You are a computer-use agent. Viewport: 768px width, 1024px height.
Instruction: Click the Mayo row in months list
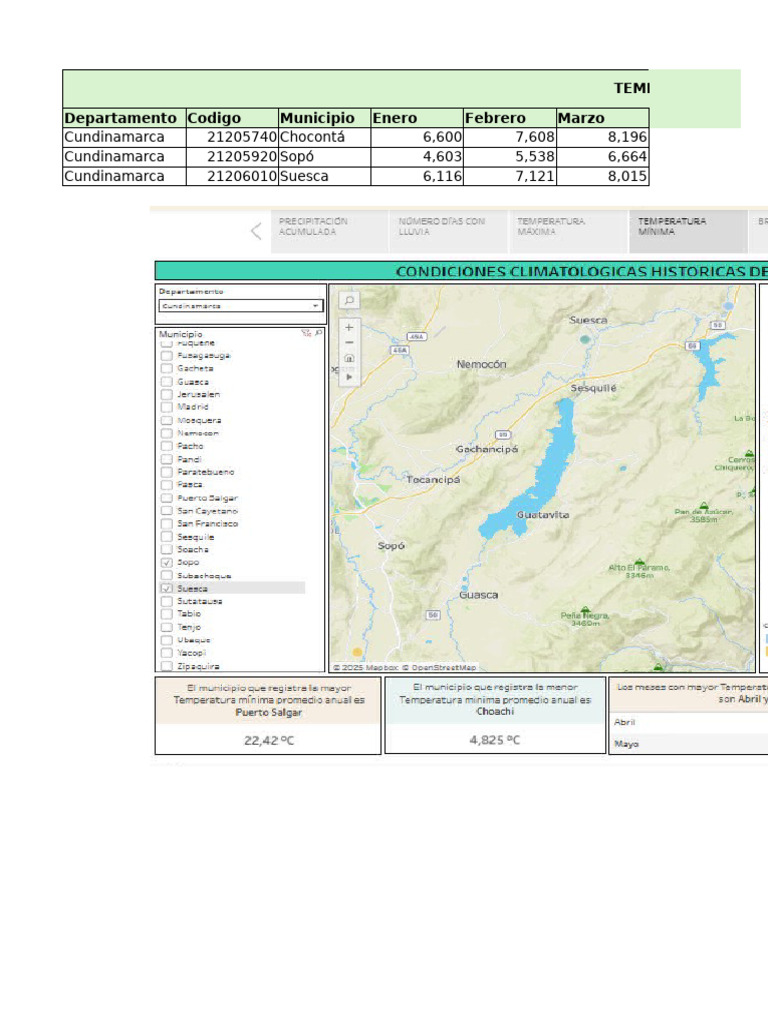pyautogui.click(x=688, y=744)
